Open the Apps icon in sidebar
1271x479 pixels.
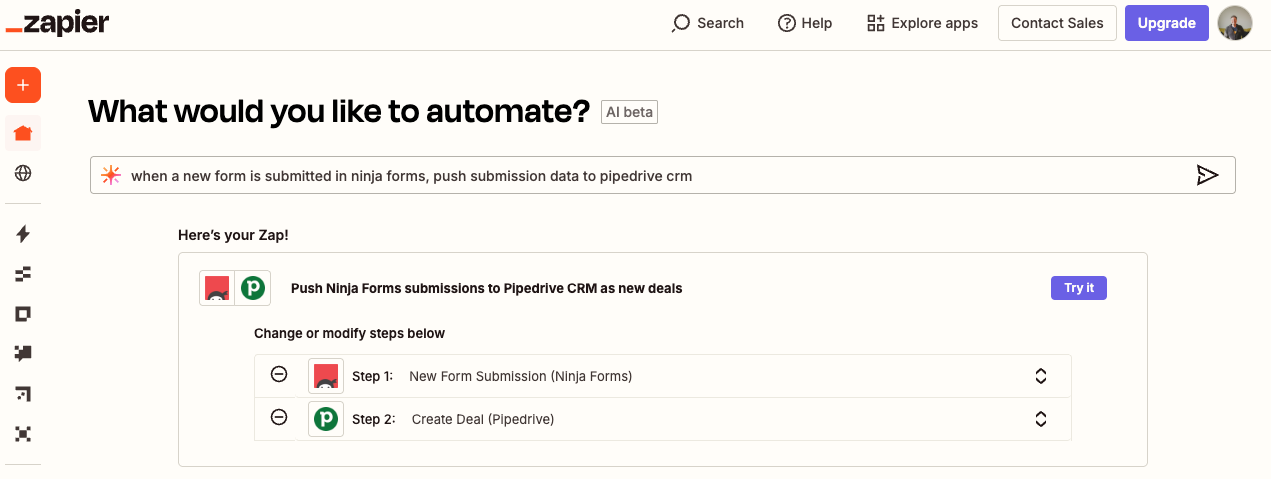(23, 434)
